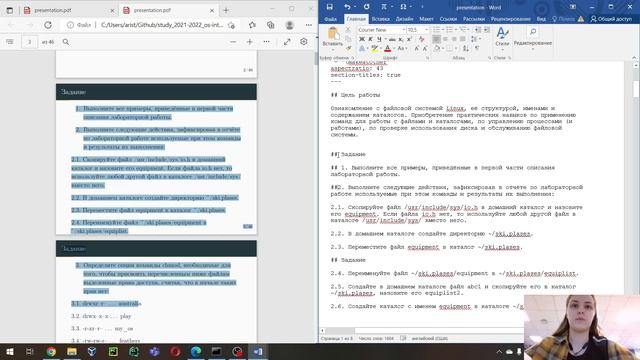
Task: Click text highlight color yellow swatch
Action: click(x=374, y=49)
